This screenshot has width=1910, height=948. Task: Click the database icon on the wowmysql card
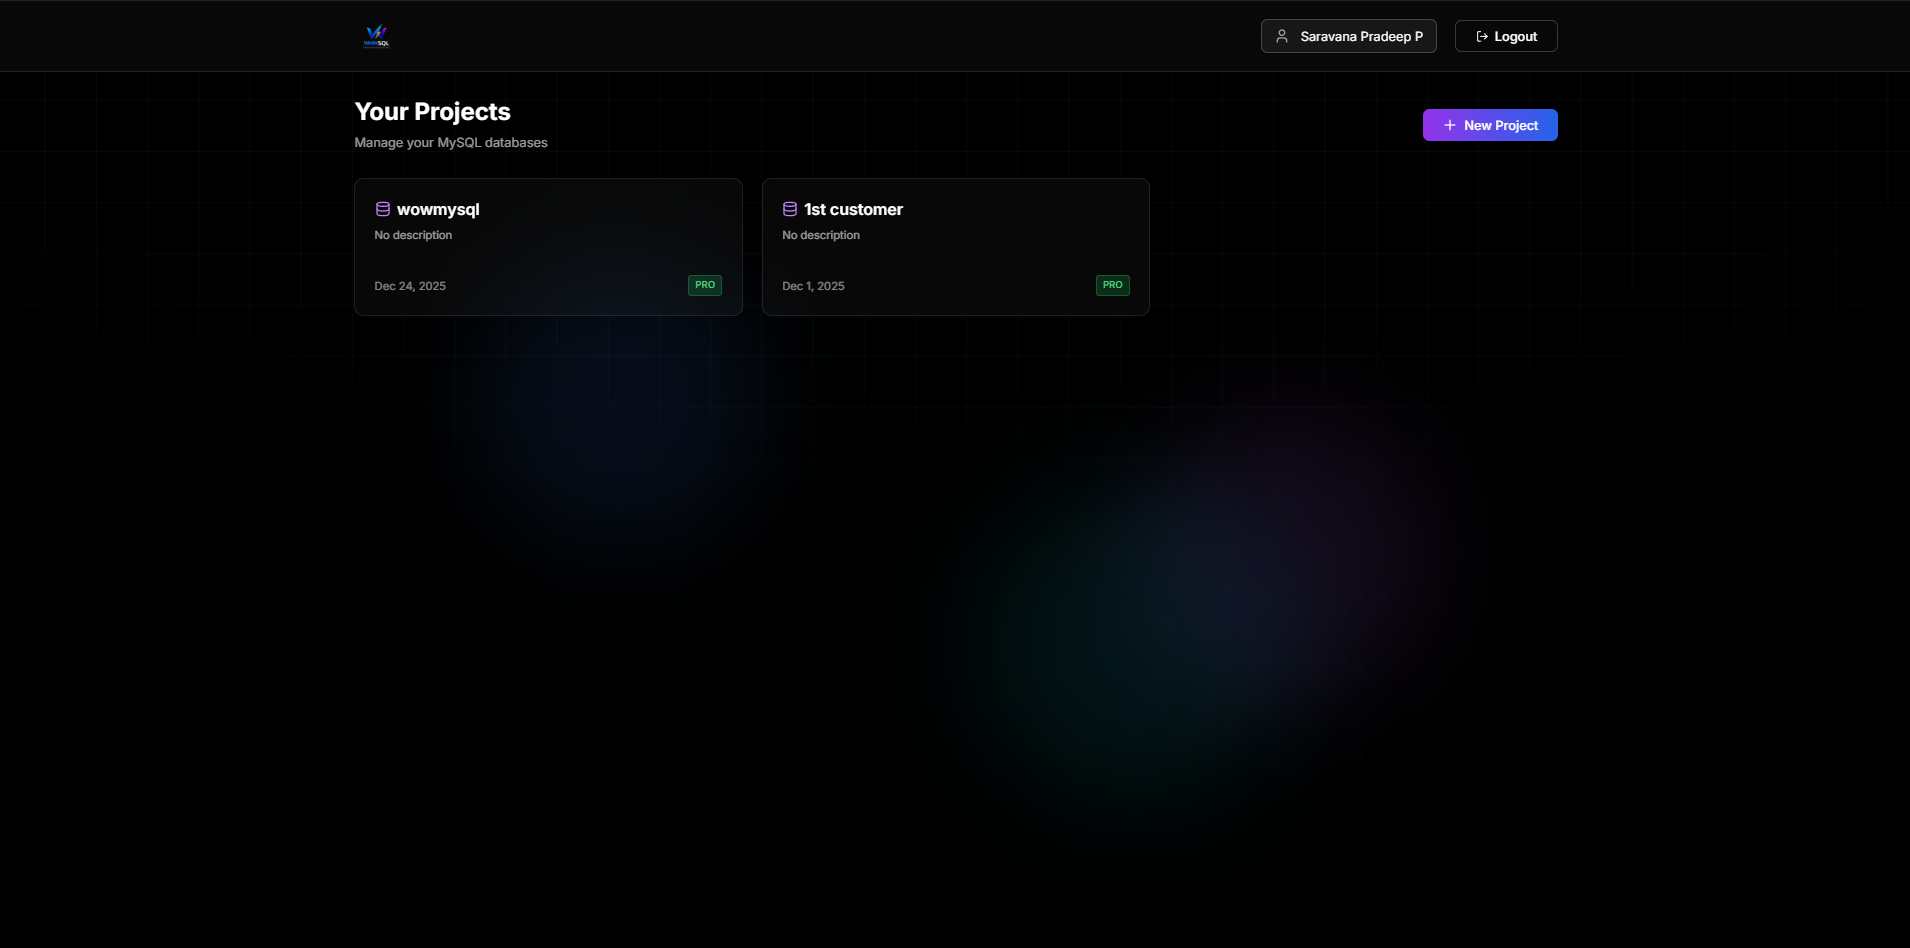[383, 209]
